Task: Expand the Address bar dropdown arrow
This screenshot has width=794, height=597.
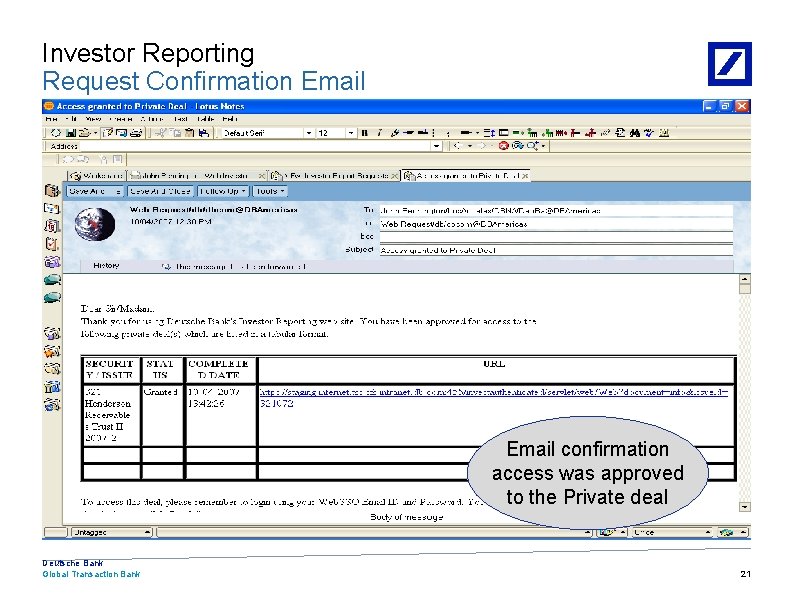Action: click(436, 146)
